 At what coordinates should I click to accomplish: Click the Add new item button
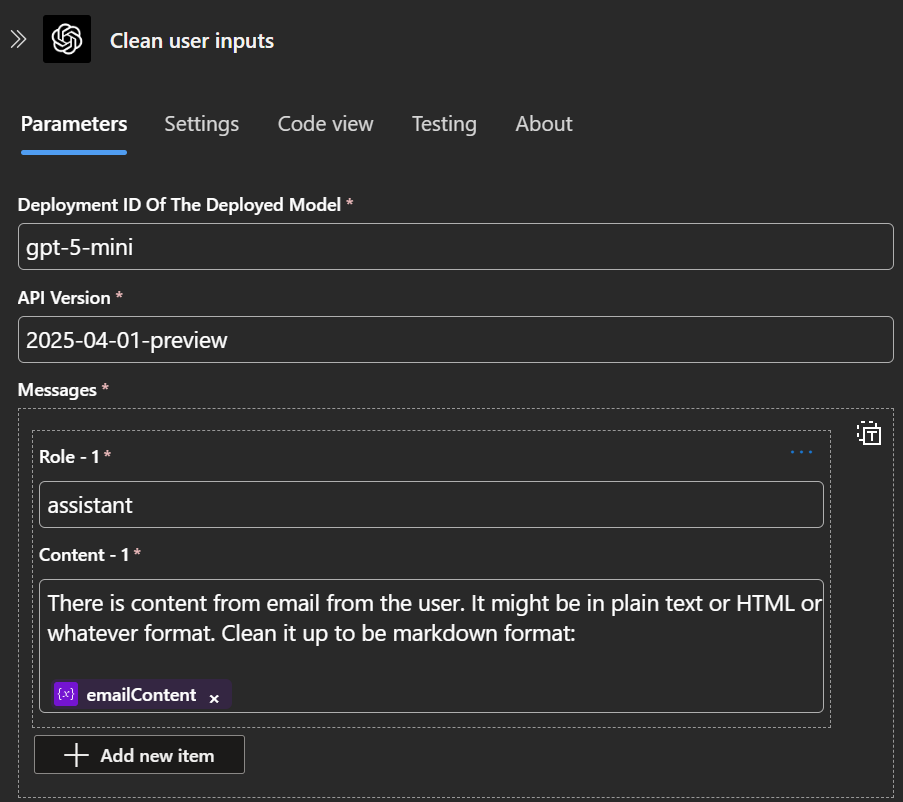tap(139, 755)
